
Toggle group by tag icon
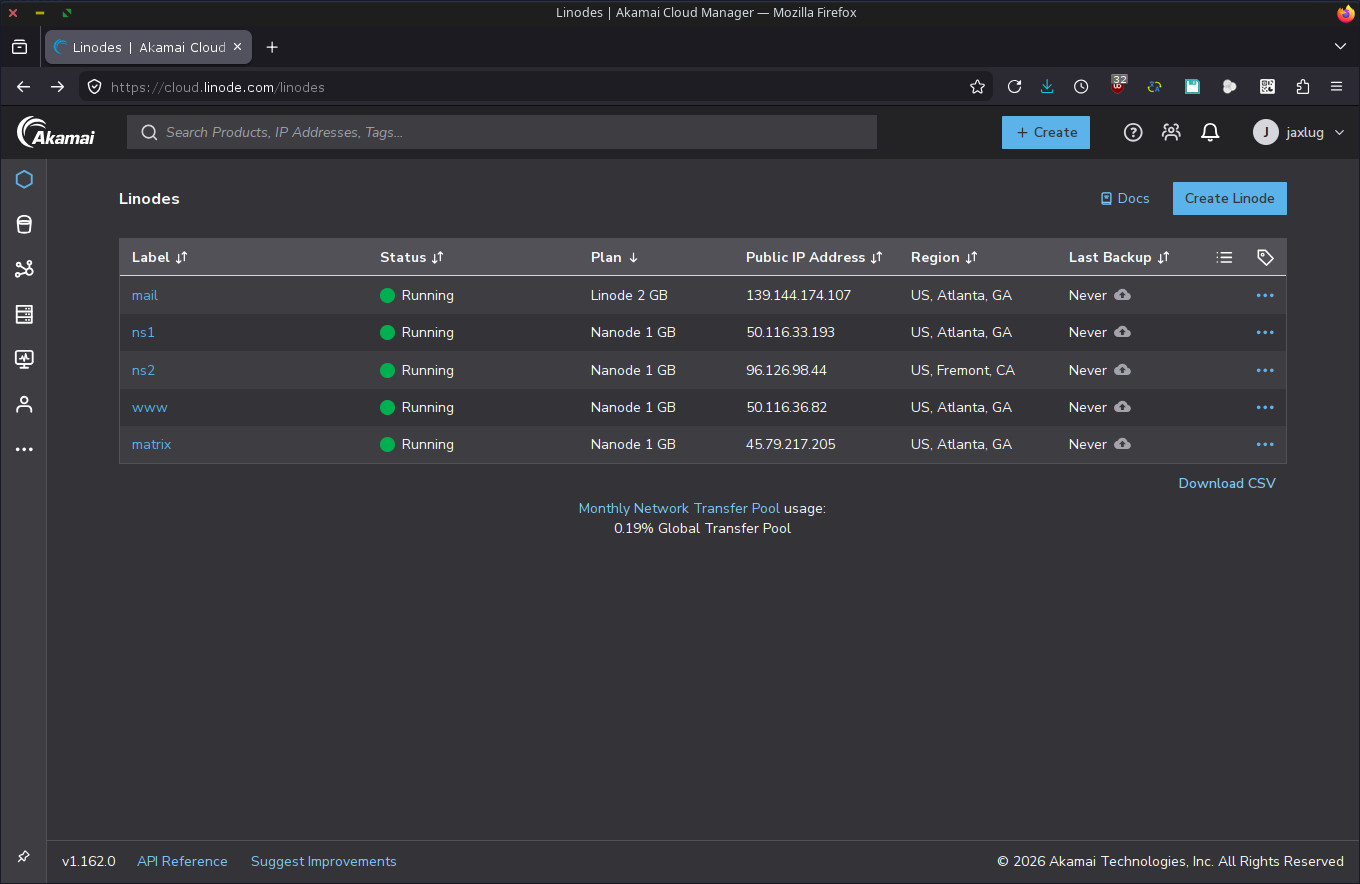click(x=1265, y=257)
